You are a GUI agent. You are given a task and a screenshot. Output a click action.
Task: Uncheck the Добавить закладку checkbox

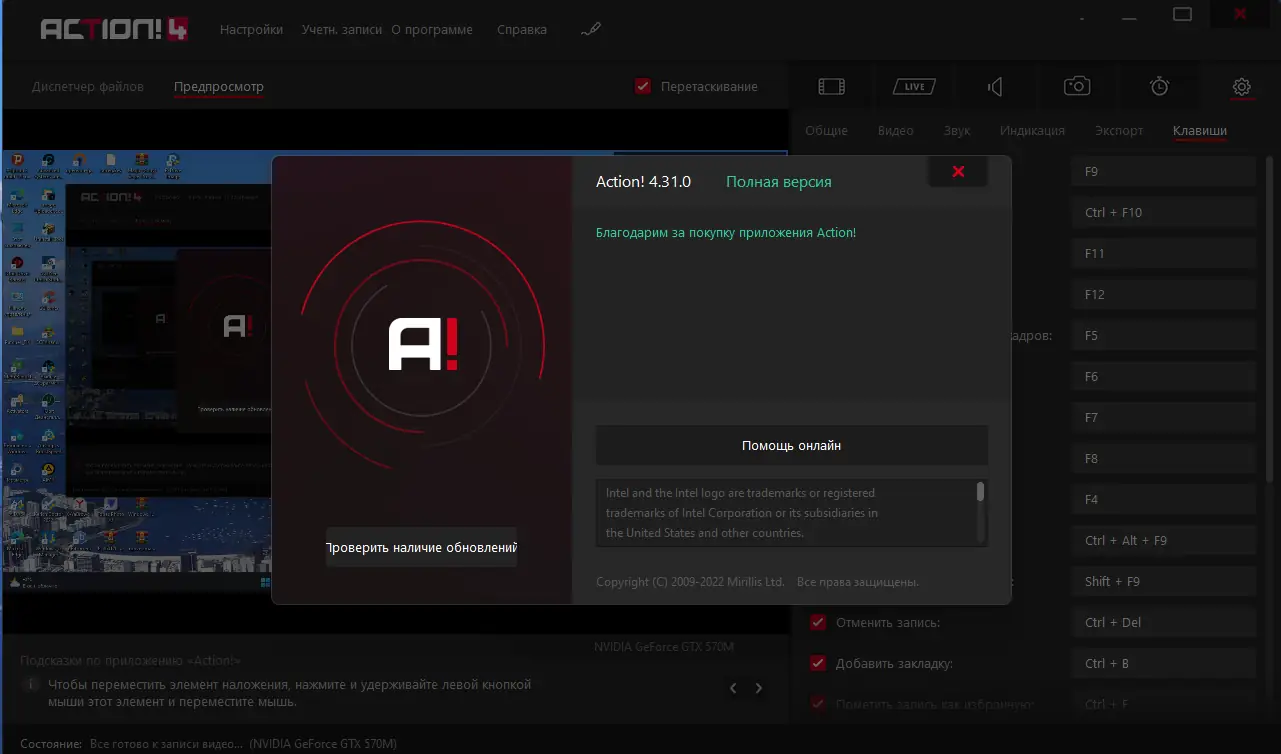[x=818, y=664]
